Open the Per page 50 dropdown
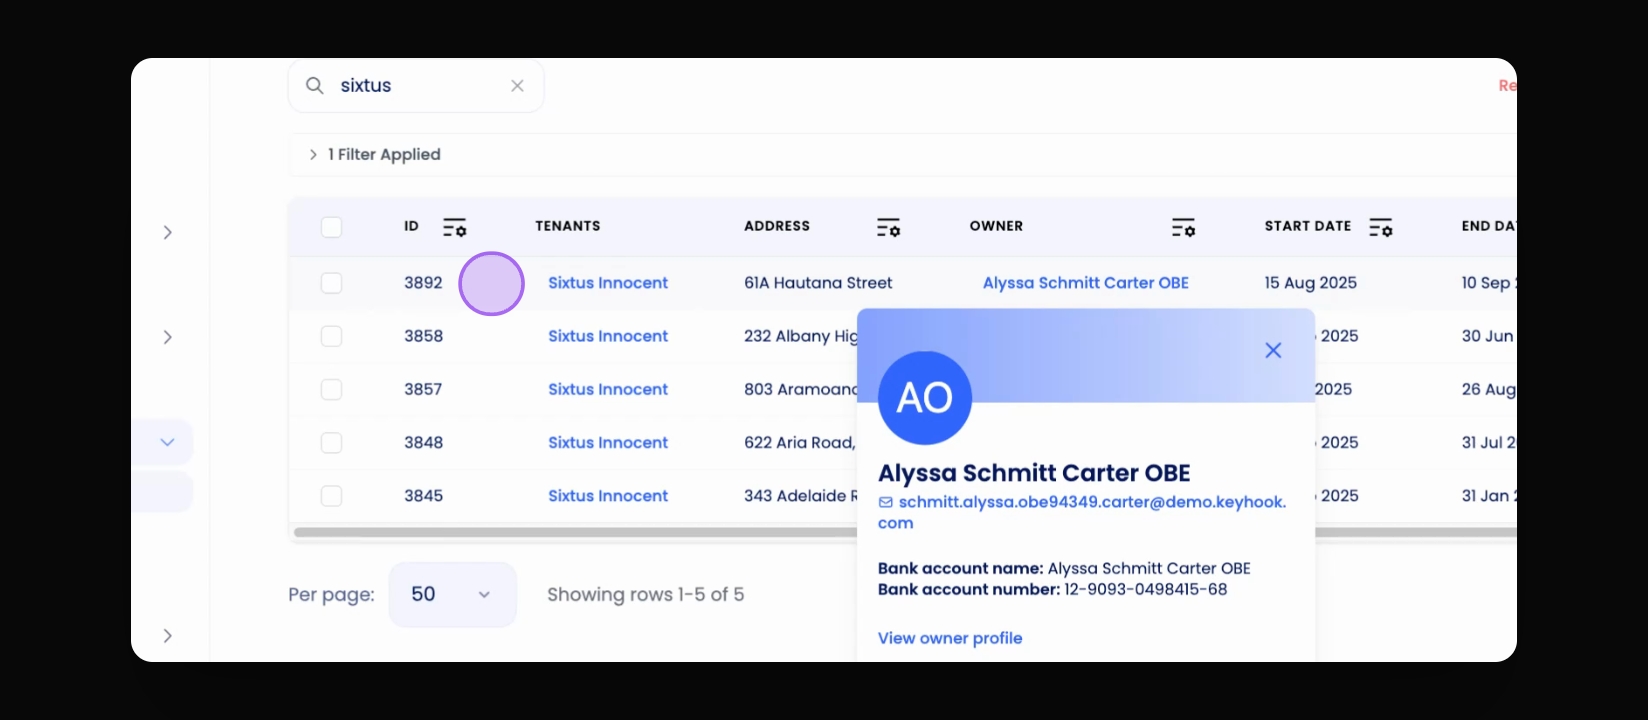The image size is (1648, 720). (x=453, y=595)
